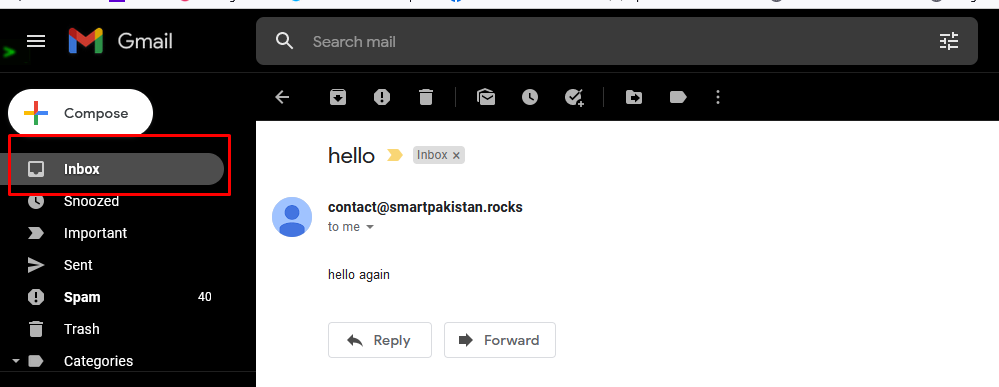
Task: Open the main menu hamburger icon
Action: click(x=36, y=41)
